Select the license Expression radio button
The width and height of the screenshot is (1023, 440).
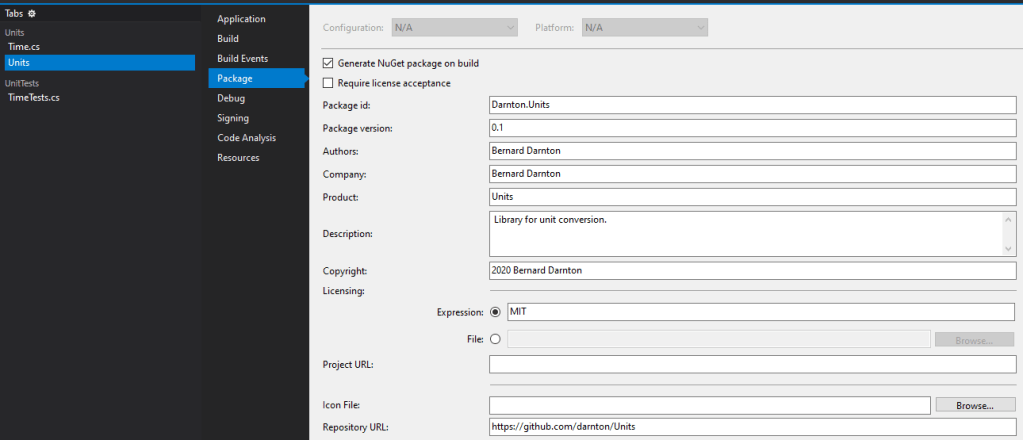coord(495,311)
